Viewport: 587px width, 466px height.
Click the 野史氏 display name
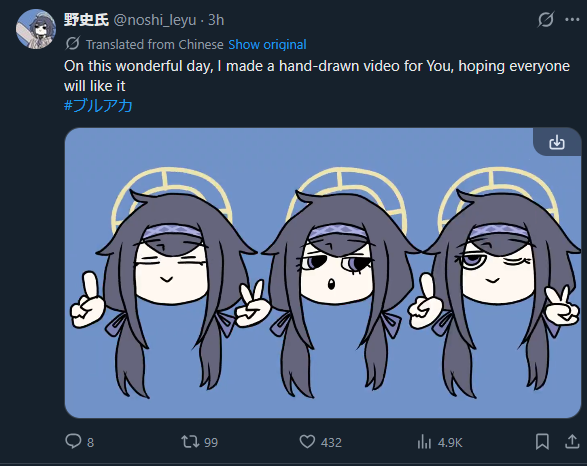point(86,19)
